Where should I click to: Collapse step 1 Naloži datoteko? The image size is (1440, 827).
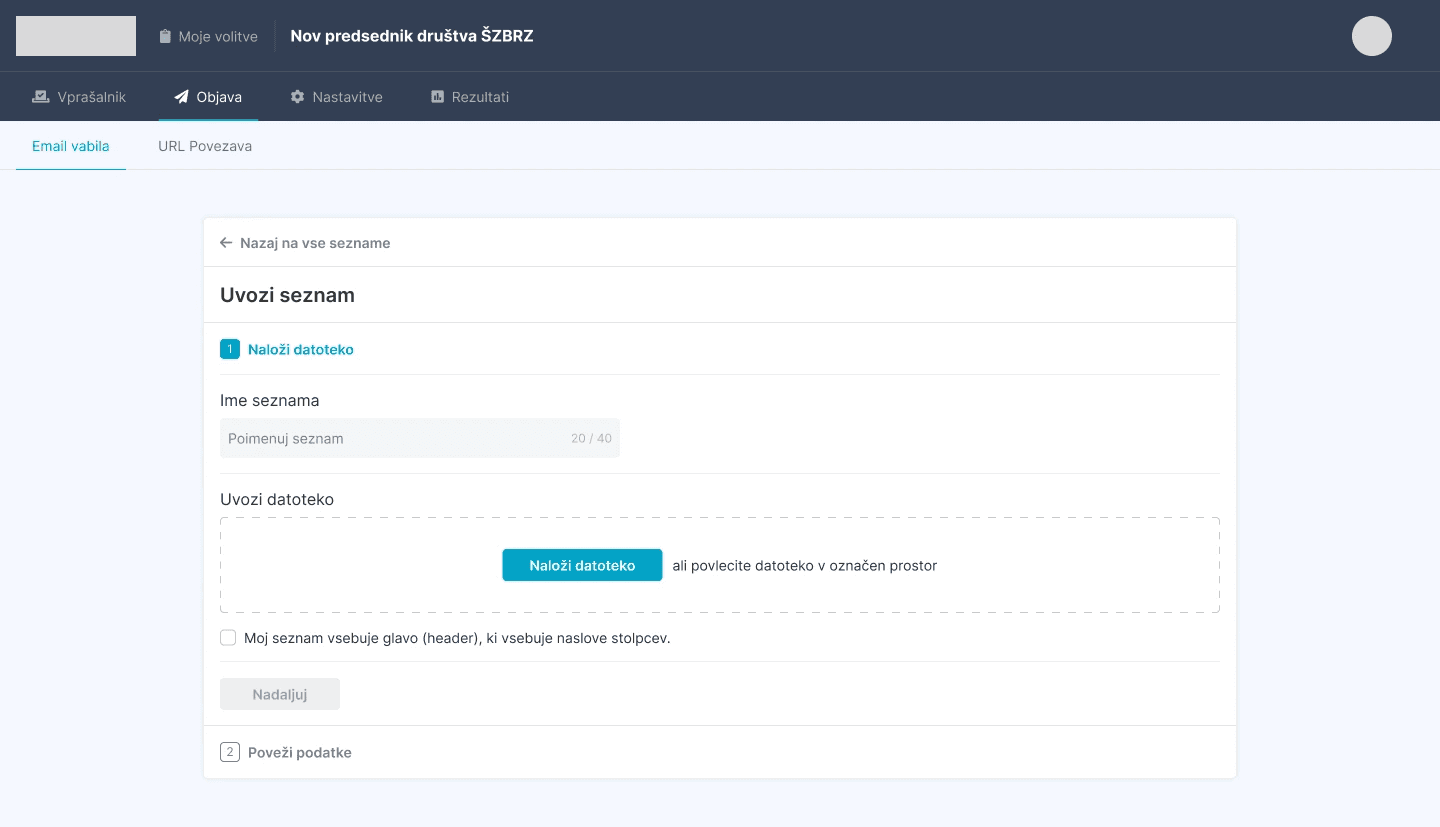(301, 349)
